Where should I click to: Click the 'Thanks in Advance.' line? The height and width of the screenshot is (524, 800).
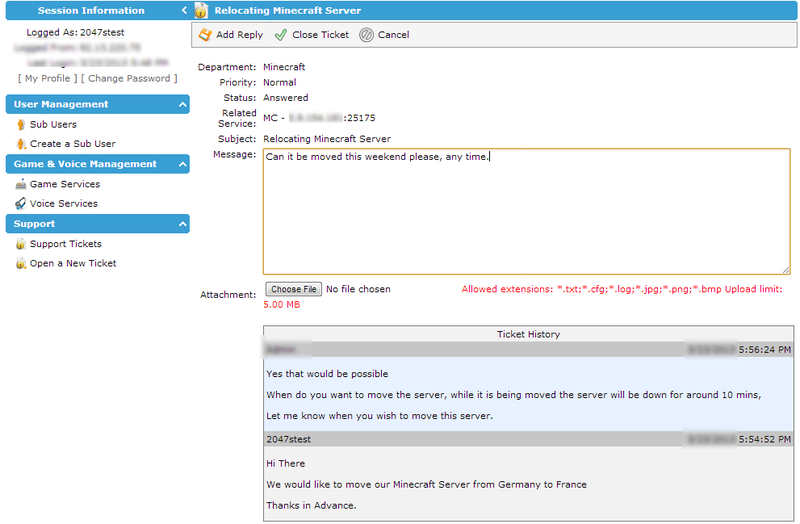click(x=311, y=506)
